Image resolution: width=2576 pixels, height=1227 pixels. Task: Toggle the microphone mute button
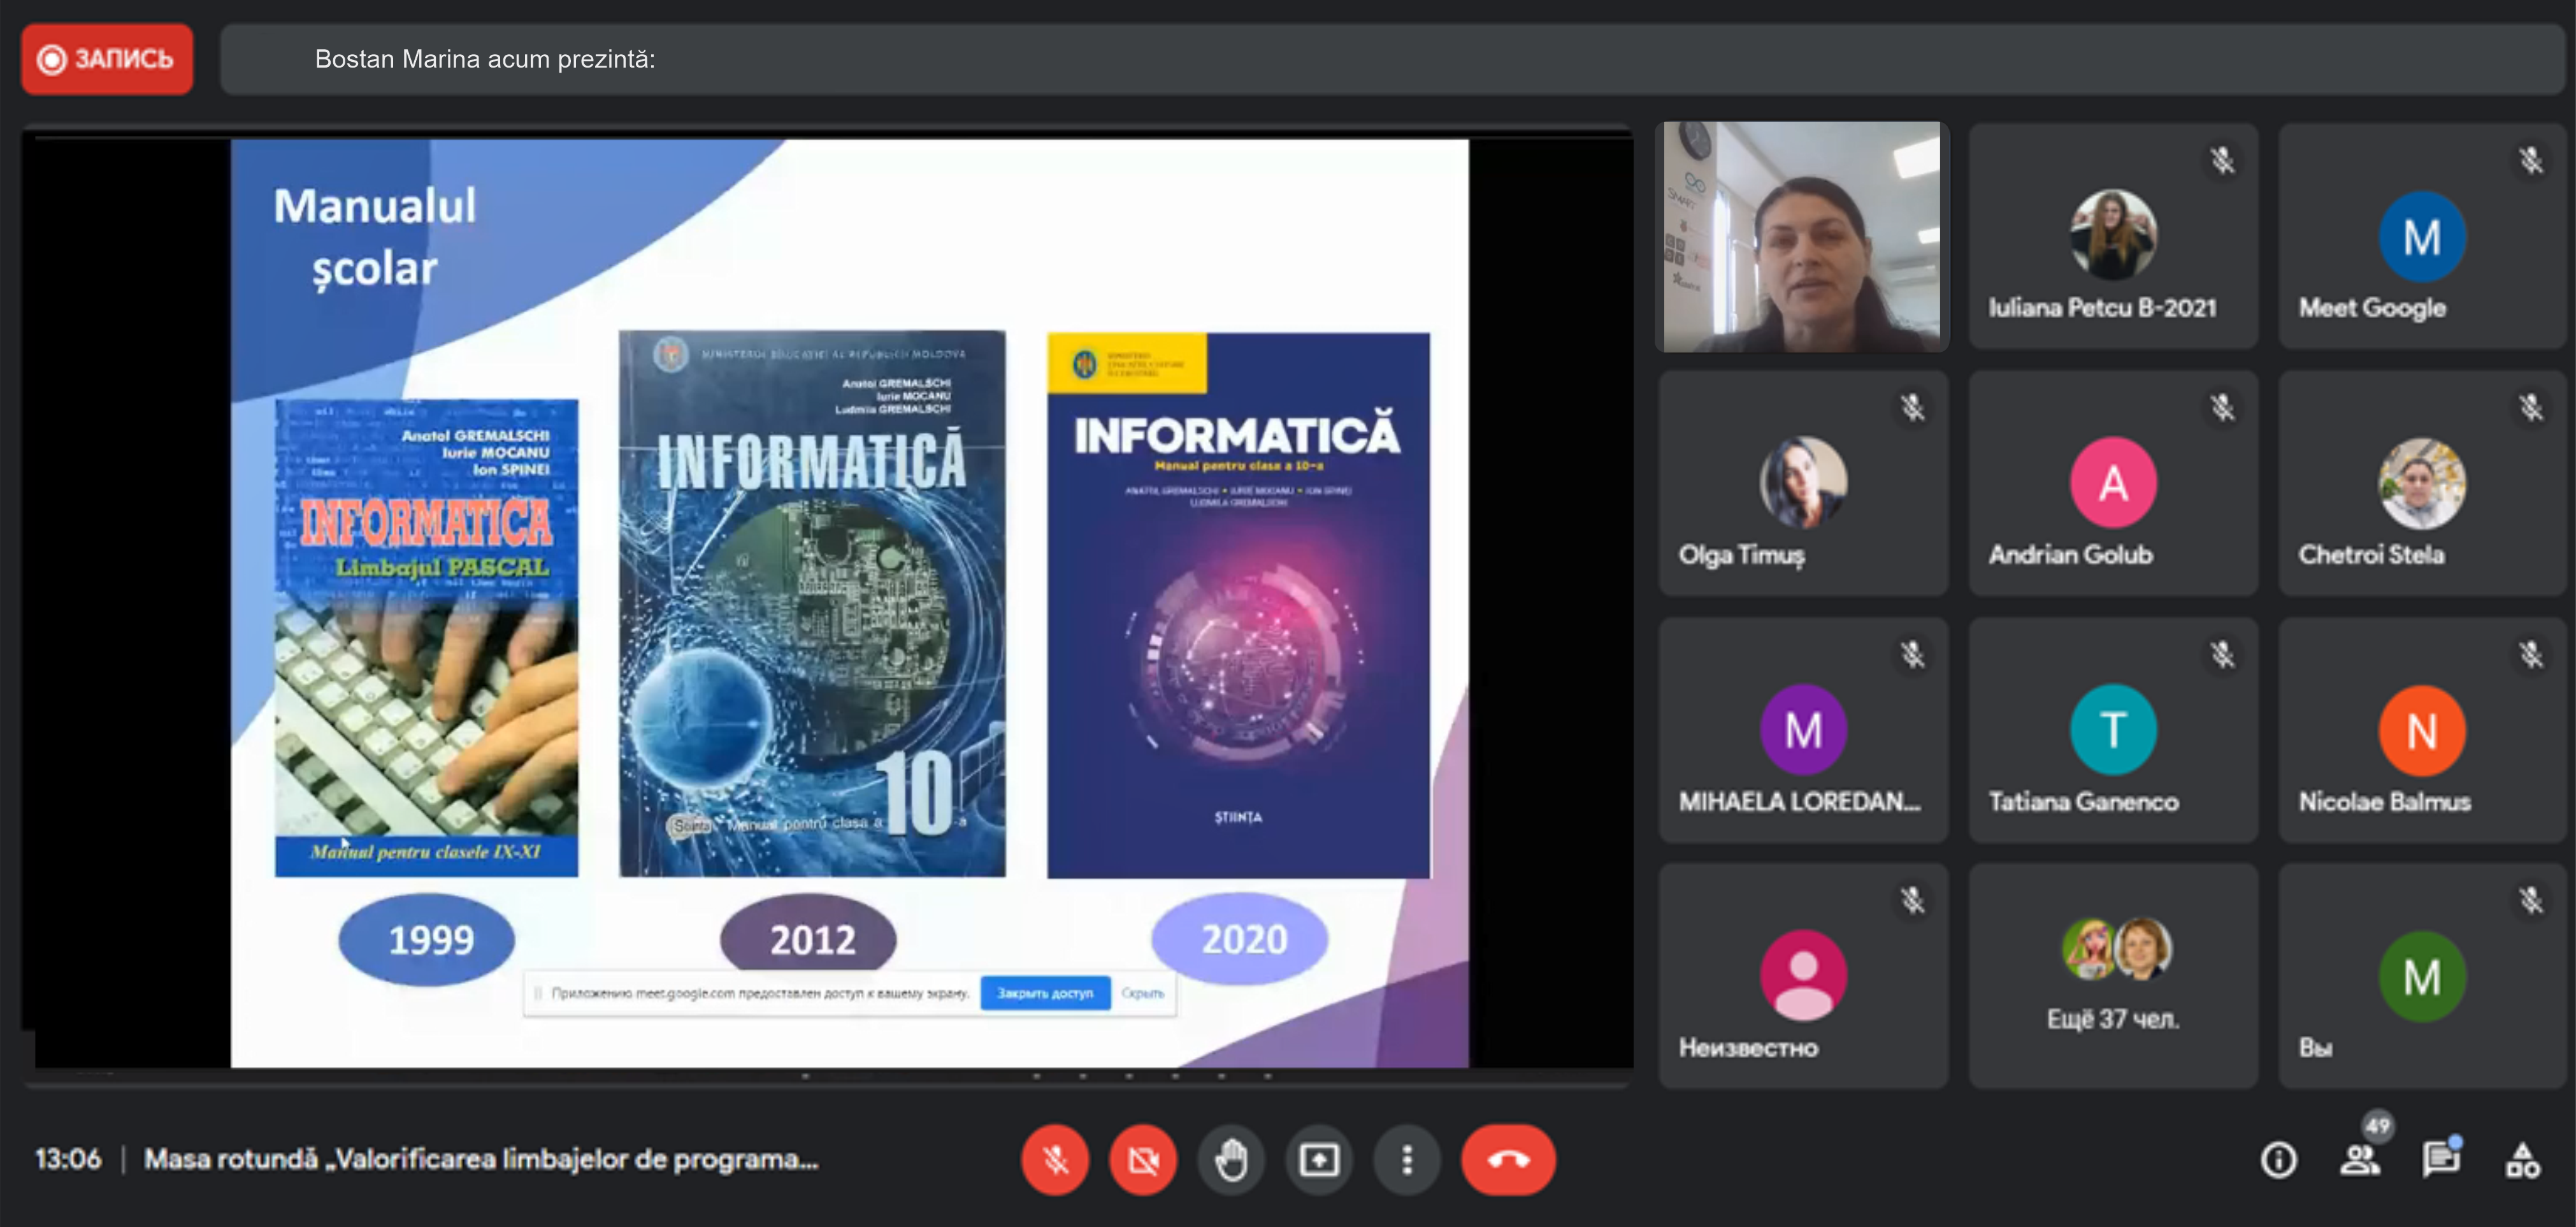1055,1160
